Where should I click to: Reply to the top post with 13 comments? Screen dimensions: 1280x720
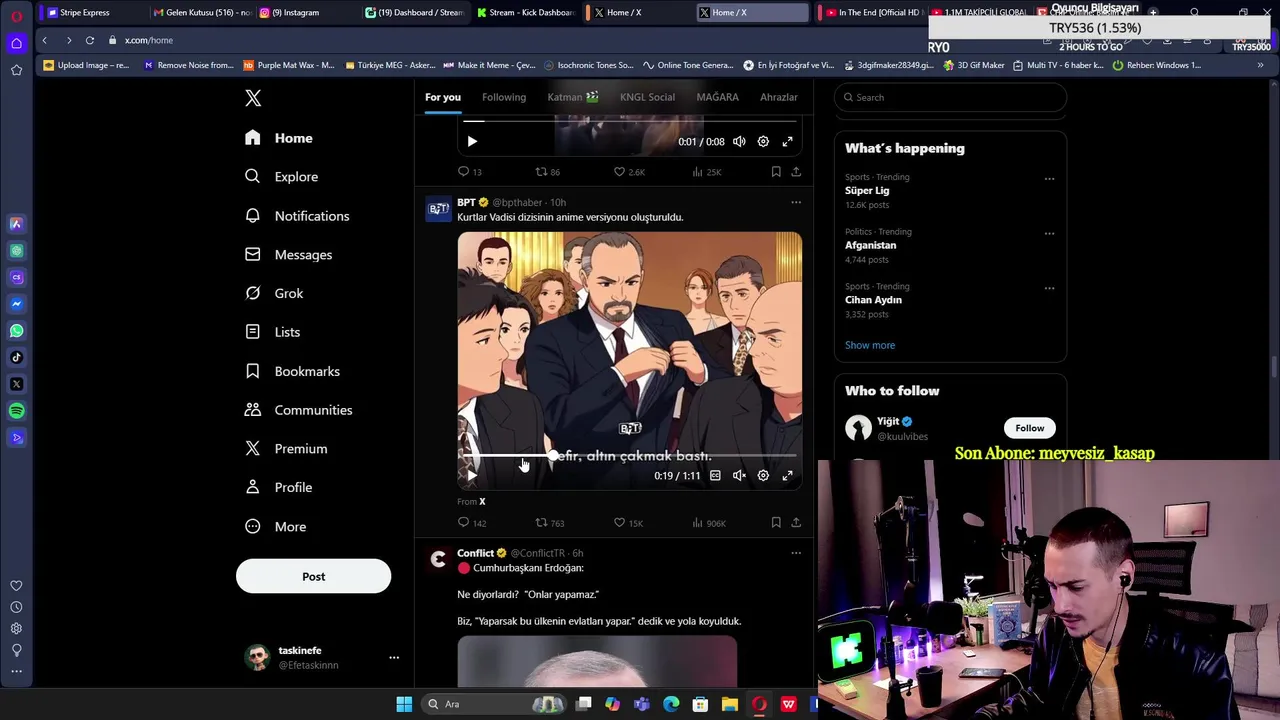(469, 172)
